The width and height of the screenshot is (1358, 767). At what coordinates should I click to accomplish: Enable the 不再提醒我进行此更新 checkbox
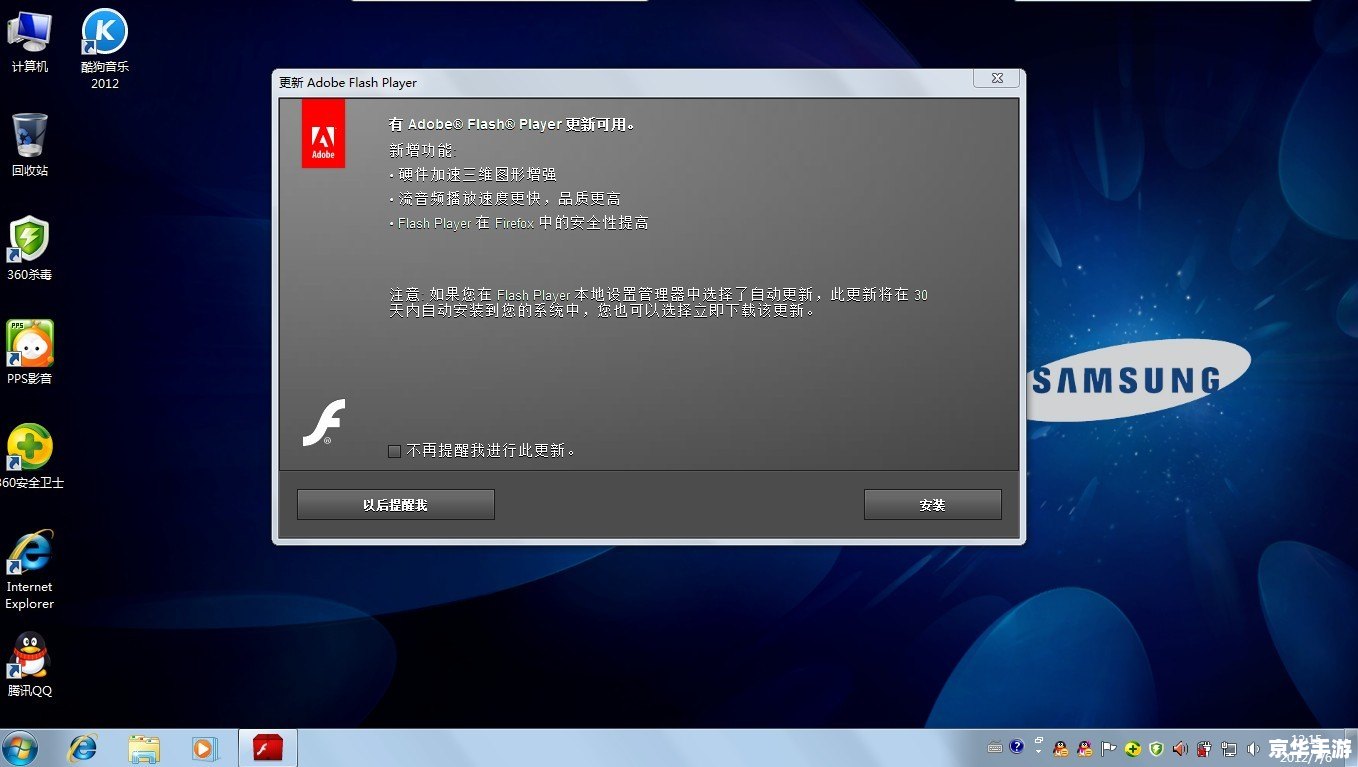coord(394,451)
